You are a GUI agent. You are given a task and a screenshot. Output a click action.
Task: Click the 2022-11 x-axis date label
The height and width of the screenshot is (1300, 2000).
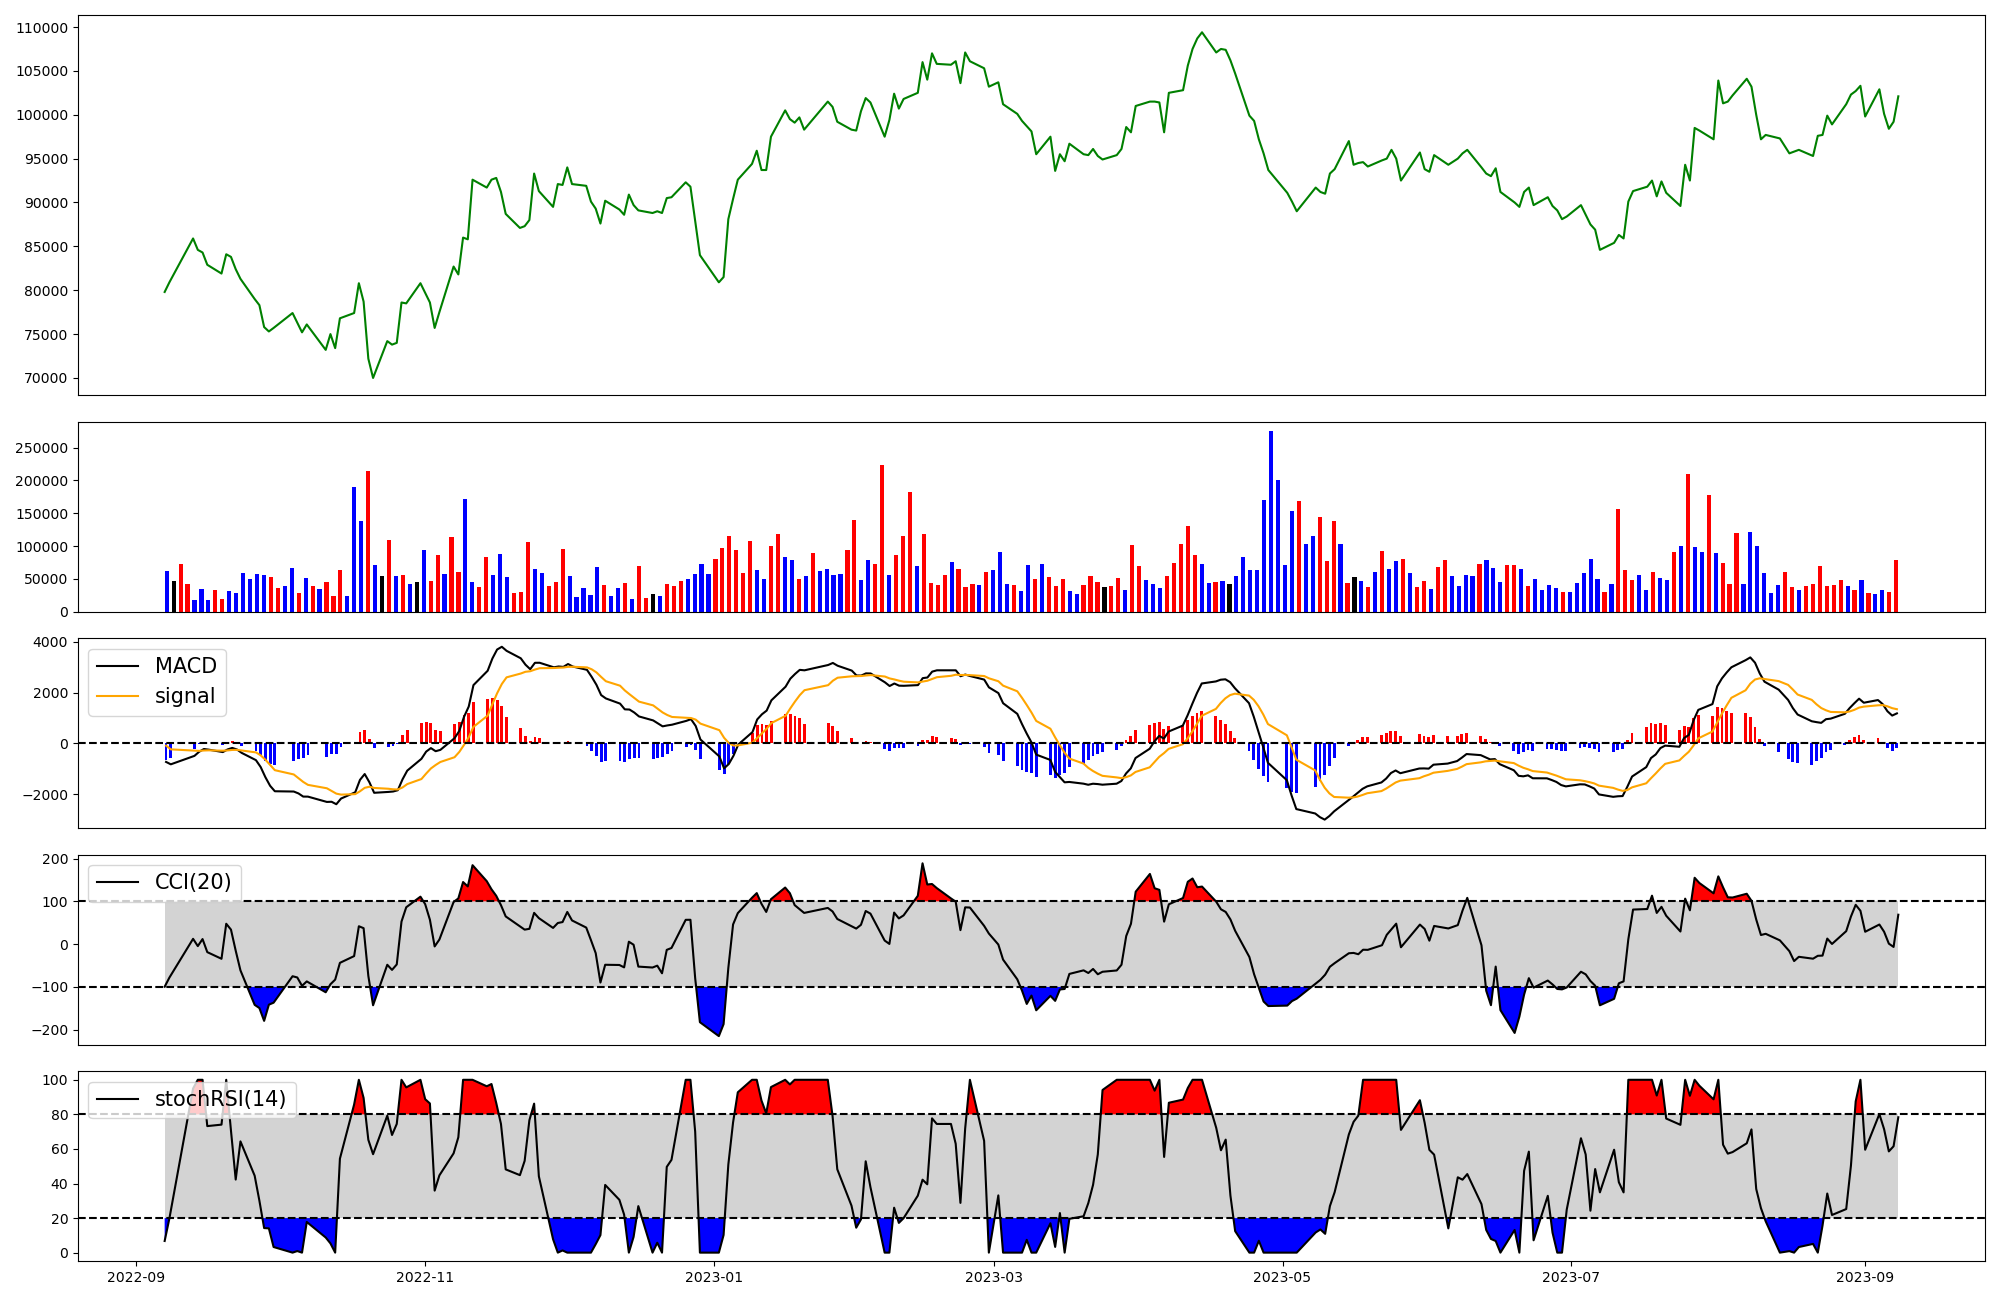point(425,1277)
